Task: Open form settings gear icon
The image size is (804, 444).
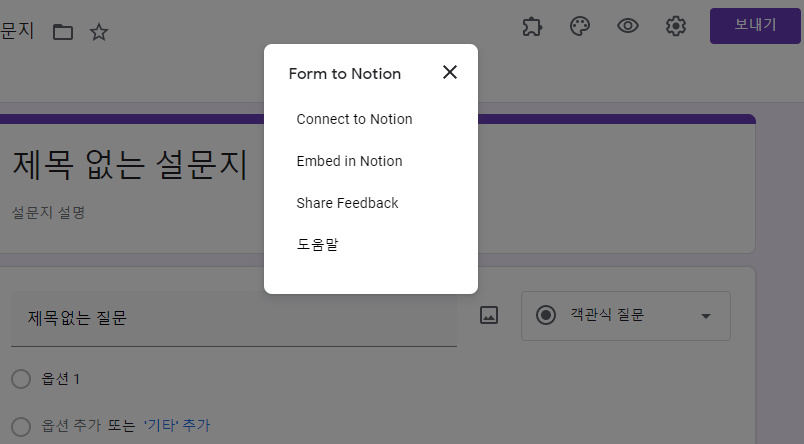Action: pos(676,26)
